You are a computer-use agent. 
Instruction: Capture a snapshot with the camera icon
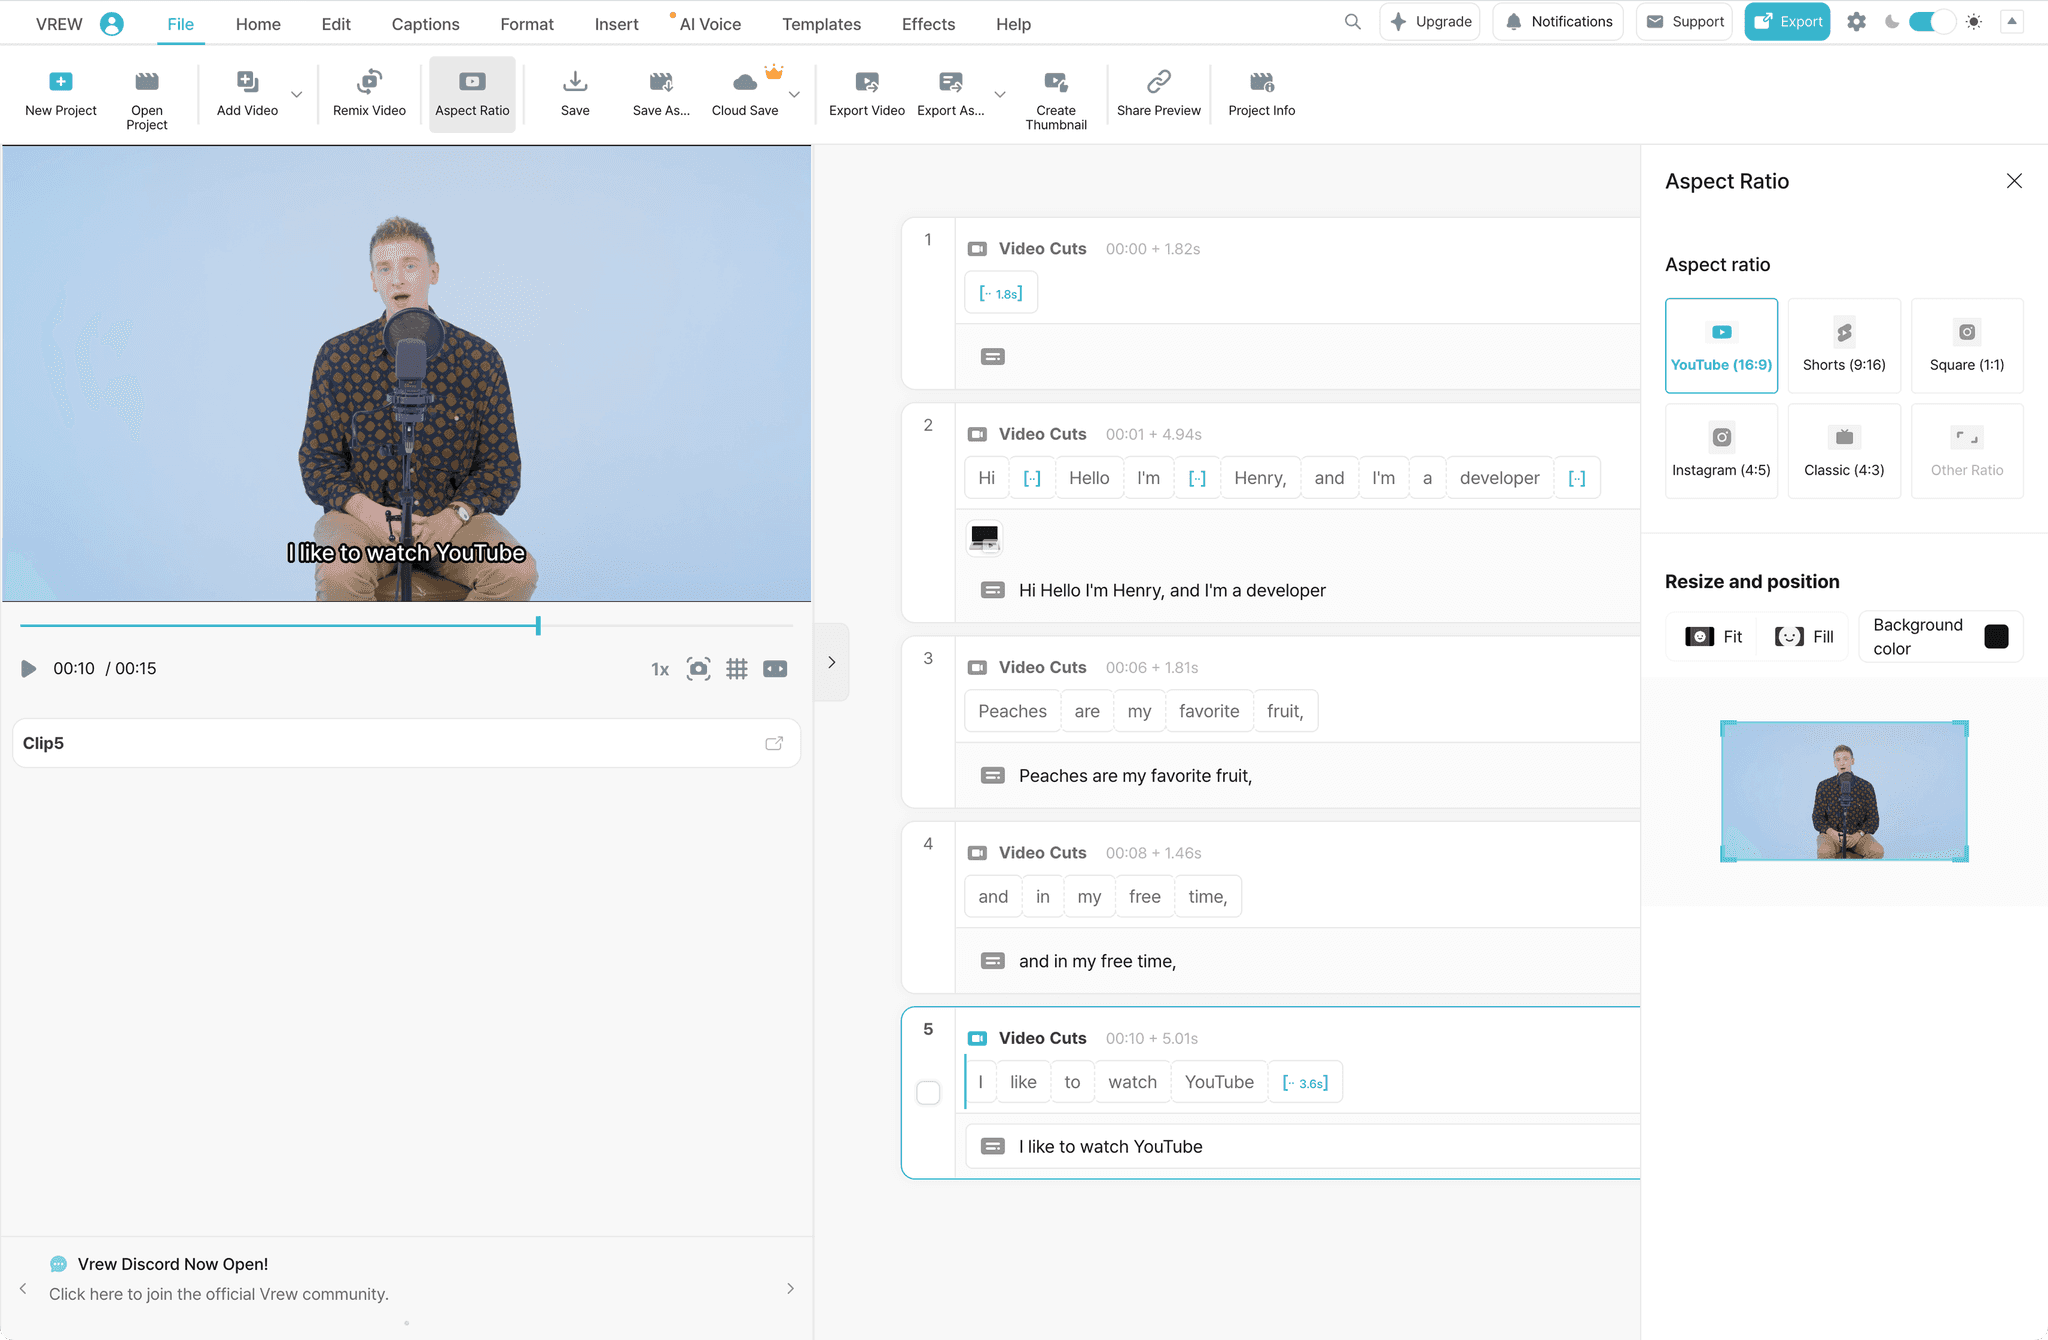[698, 669]
